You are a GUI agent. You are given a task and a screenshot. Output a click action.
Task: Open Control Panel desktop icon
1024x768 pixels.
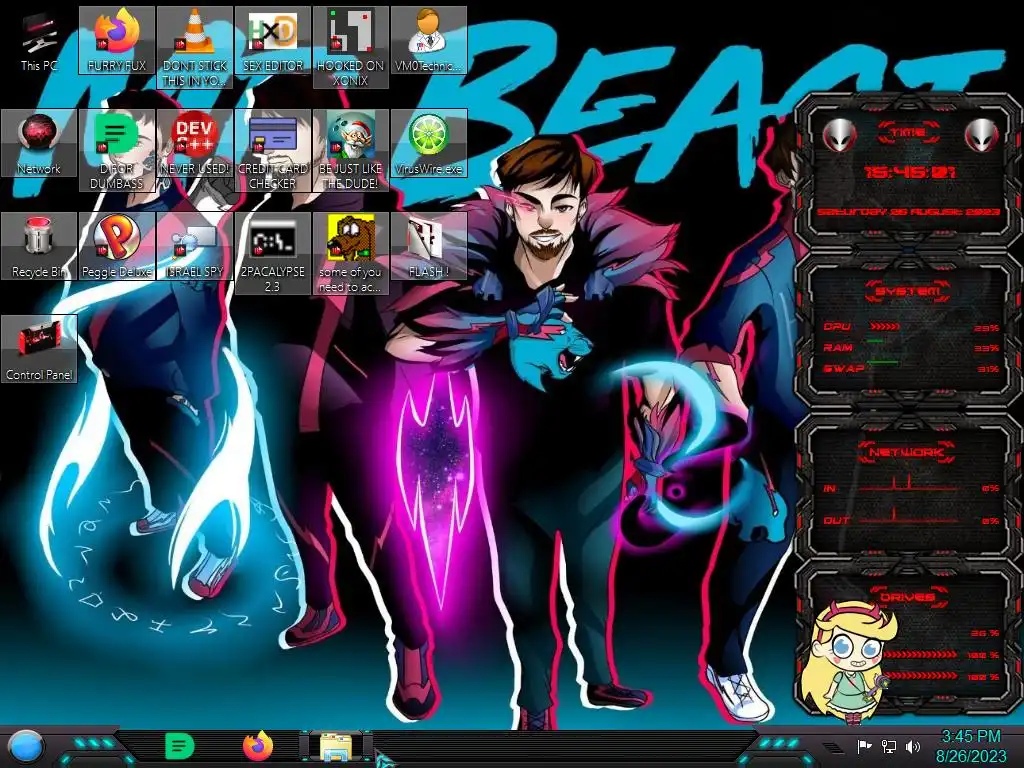click(x=39, y=349)
